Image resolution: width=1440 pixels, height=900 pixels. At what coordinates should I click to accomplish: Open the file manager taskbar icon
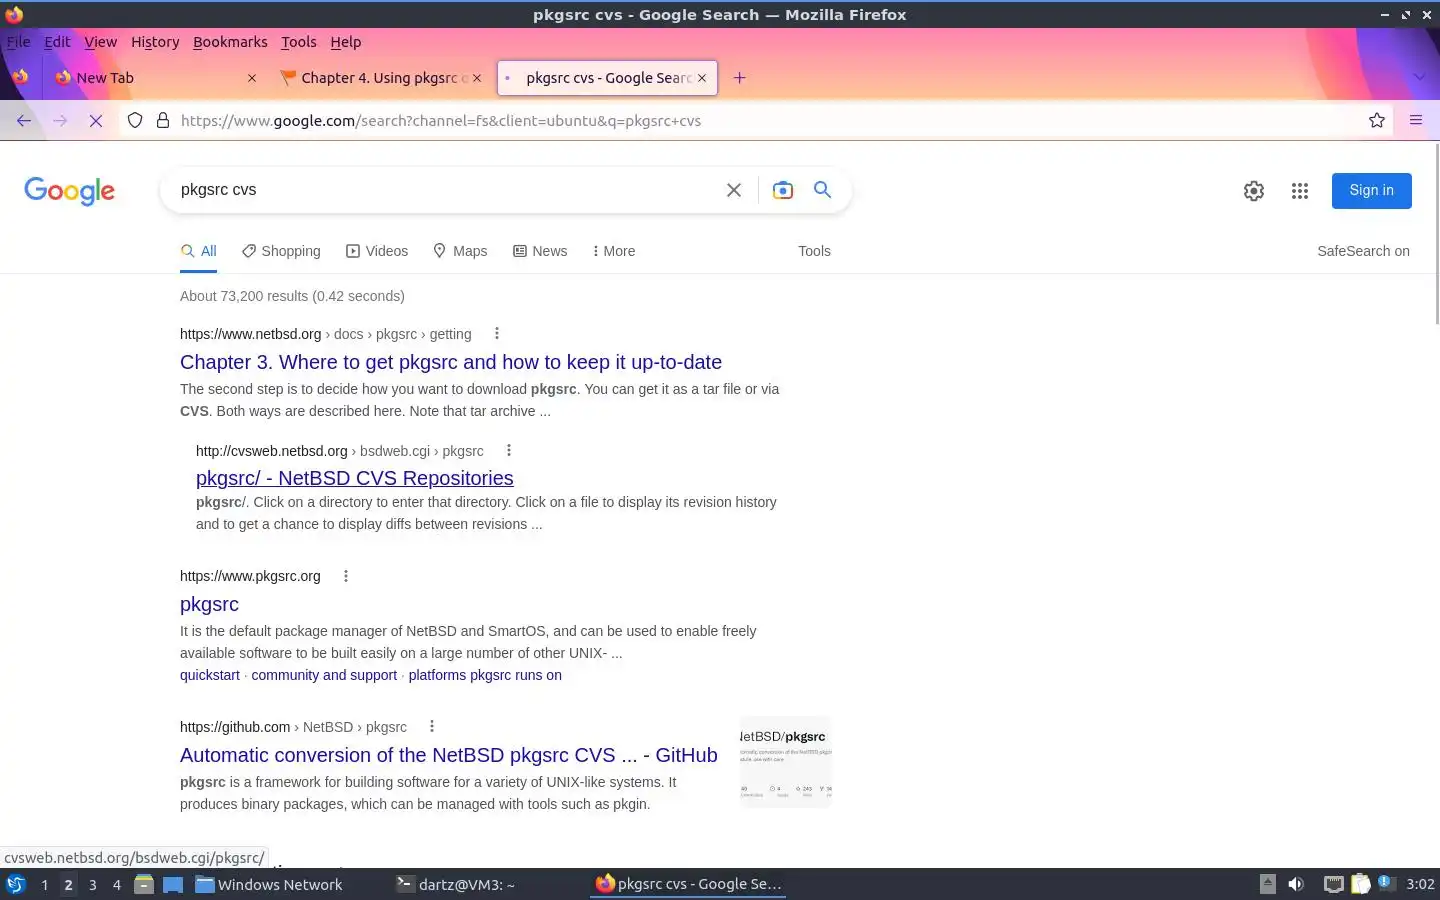coord(144,884)
